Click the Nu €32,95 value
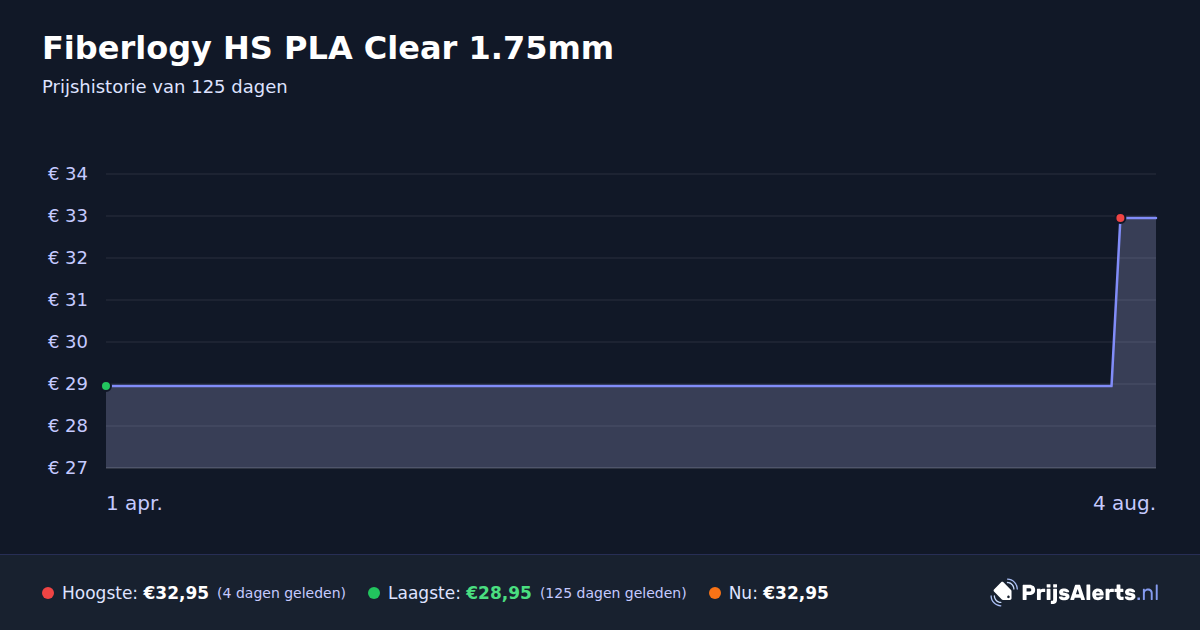The image size is (1200, 630). (x=796, y=593)
